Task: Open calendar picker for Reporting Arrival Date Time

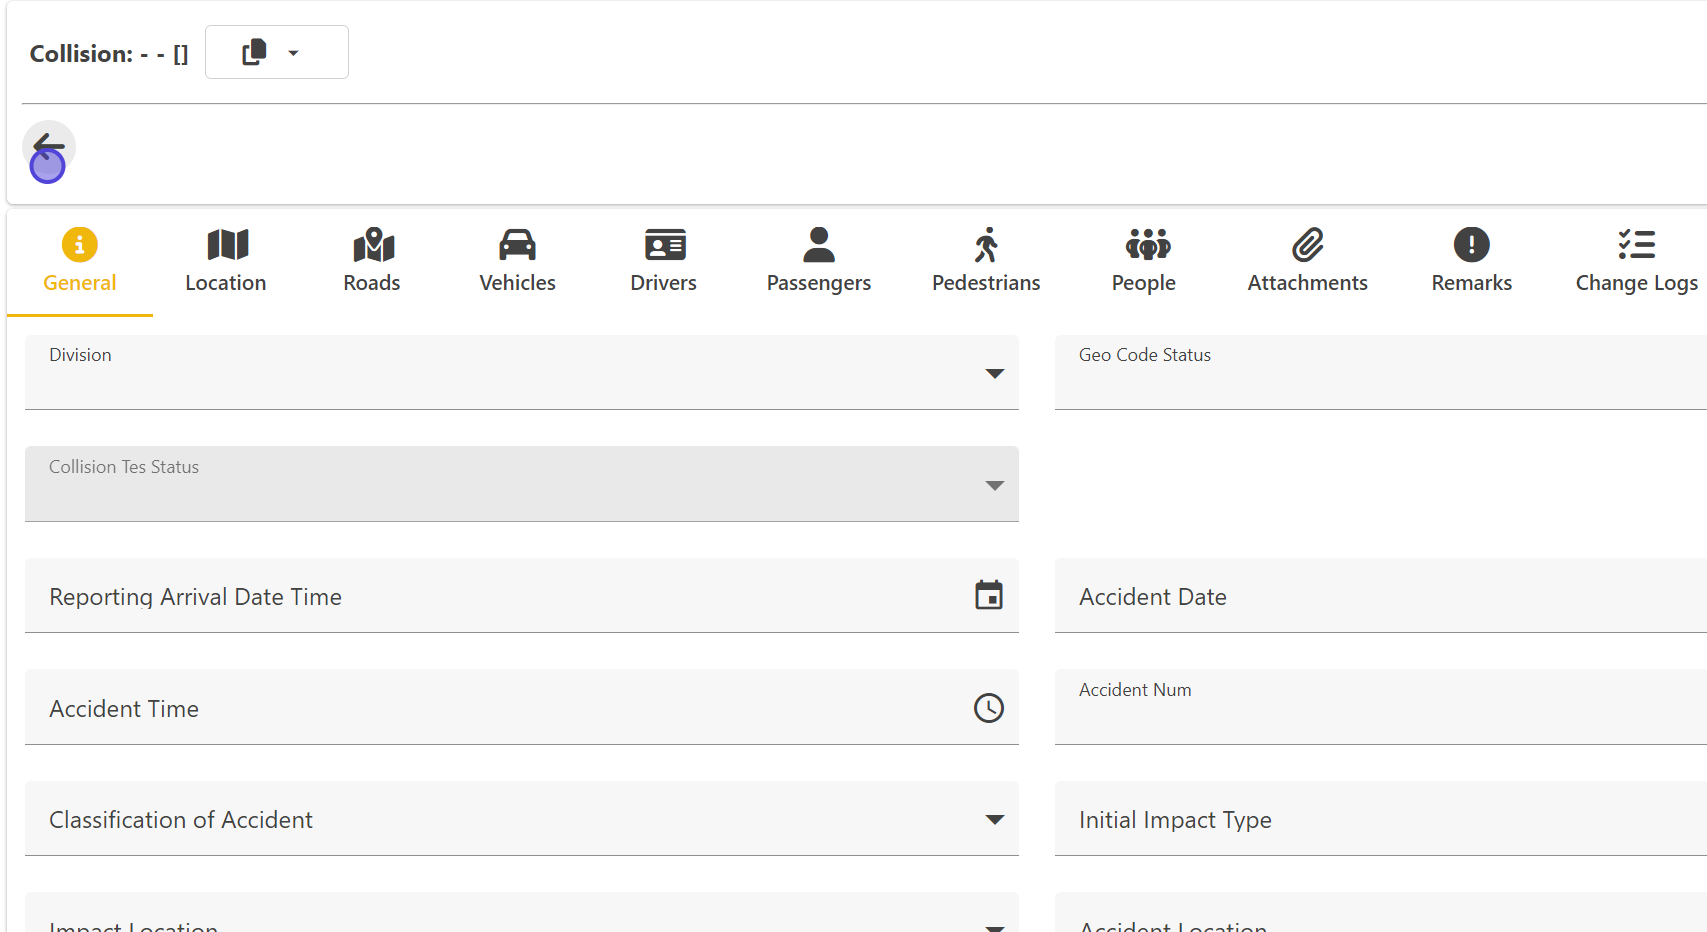Action: 988,596
